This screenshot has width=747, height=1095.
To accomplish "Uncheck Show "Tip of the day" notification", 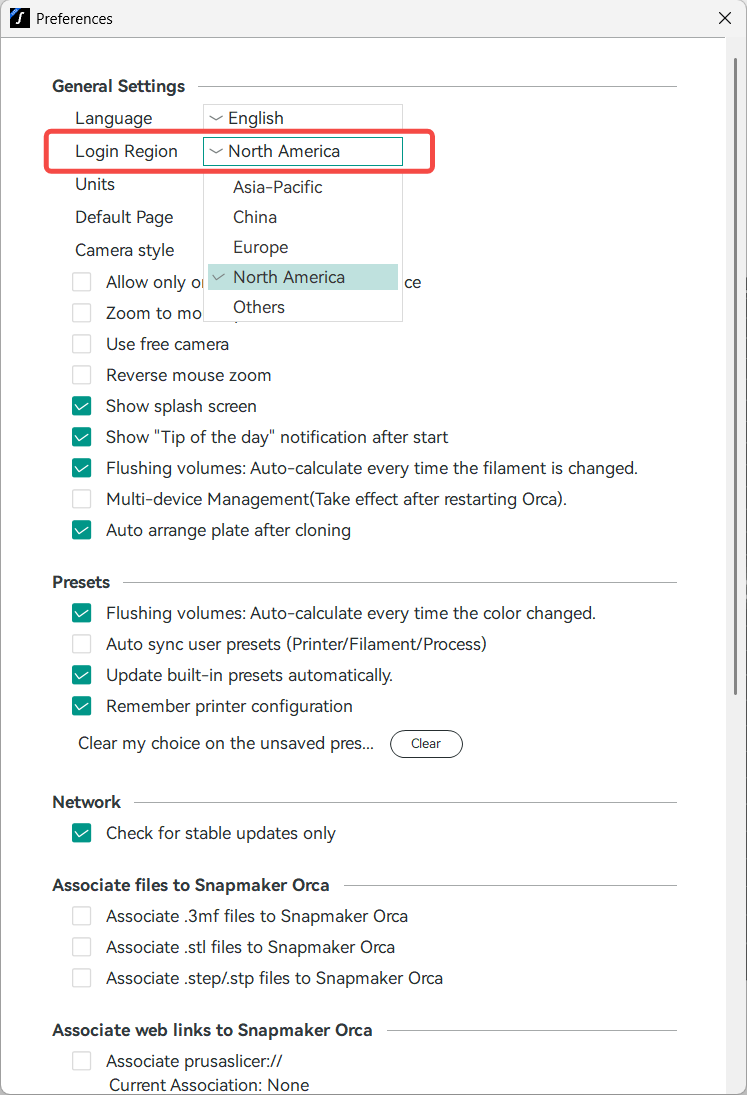I will pyautogui.click(x=82, y=437).
